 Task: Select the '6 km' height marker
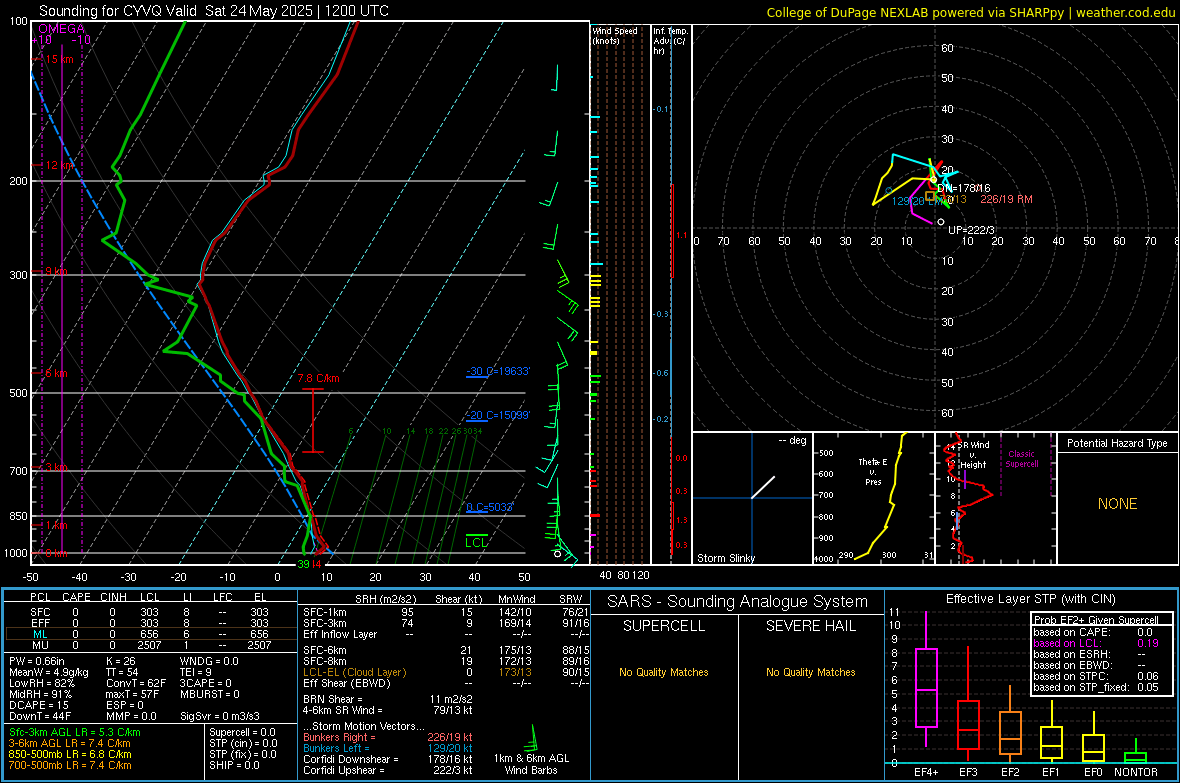[x=56, y=373]
